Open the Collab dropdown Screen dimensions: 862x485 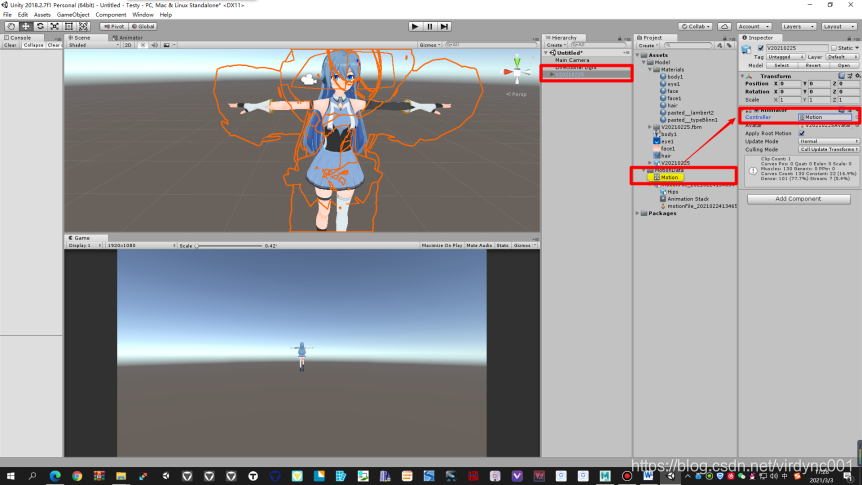(x=695, y=26)
